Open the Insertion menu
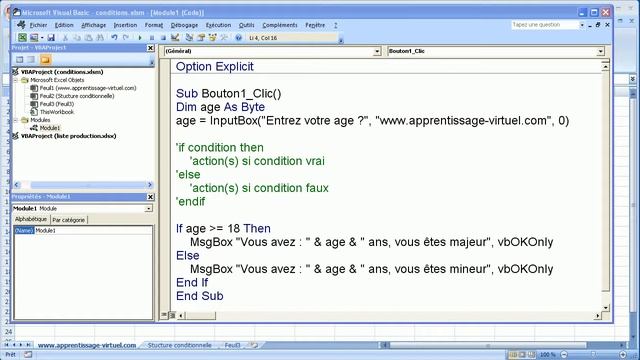The height and width of the screenshot is (360, 640). point(125,25)
